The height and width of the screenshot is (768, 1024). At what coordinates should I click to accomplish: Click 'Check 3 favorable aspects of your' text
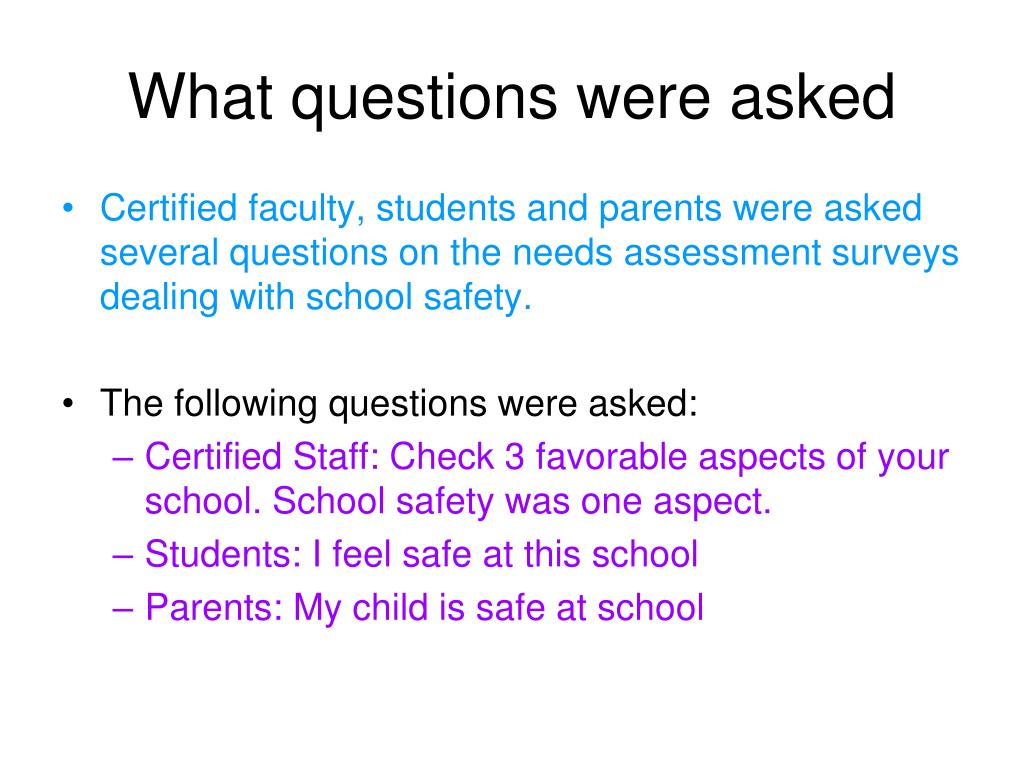click(x=669, y=457)
